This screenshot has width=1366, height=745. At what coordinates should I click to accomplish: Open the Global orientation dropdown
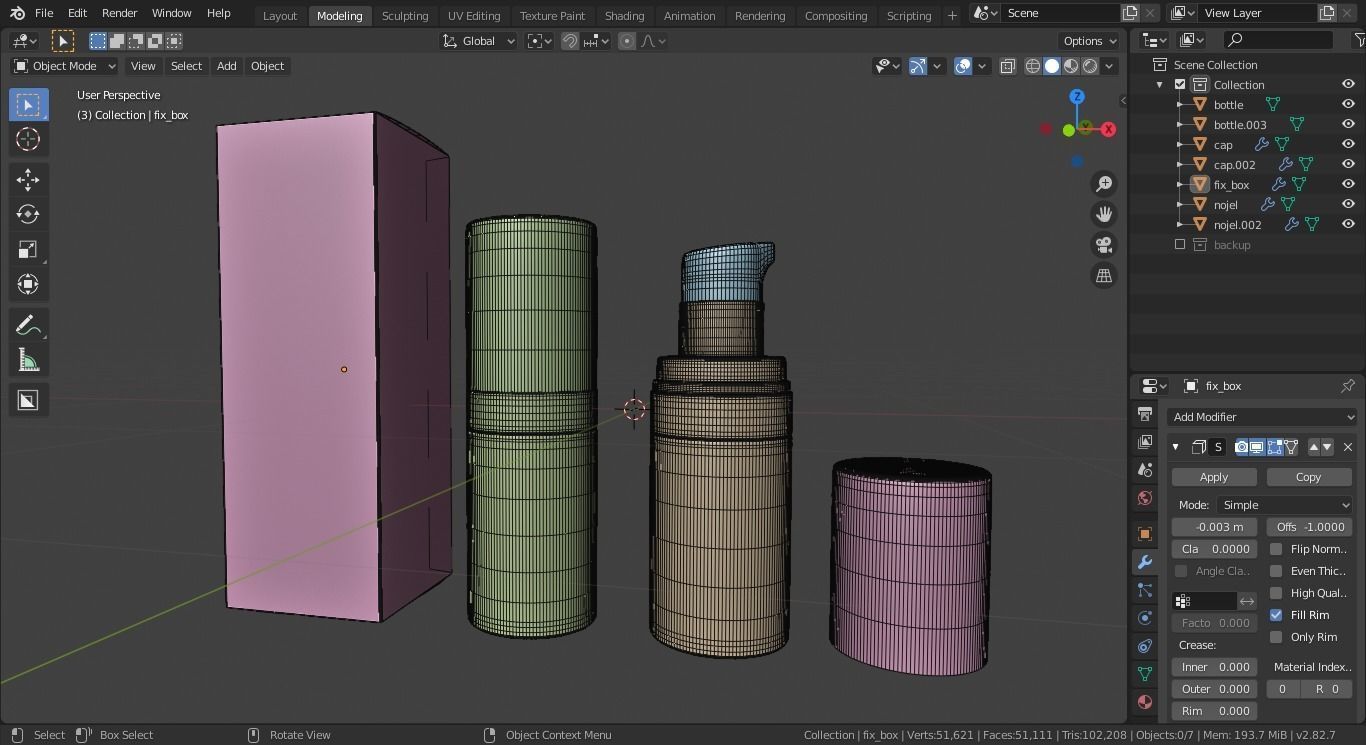(x=479, y=41)
